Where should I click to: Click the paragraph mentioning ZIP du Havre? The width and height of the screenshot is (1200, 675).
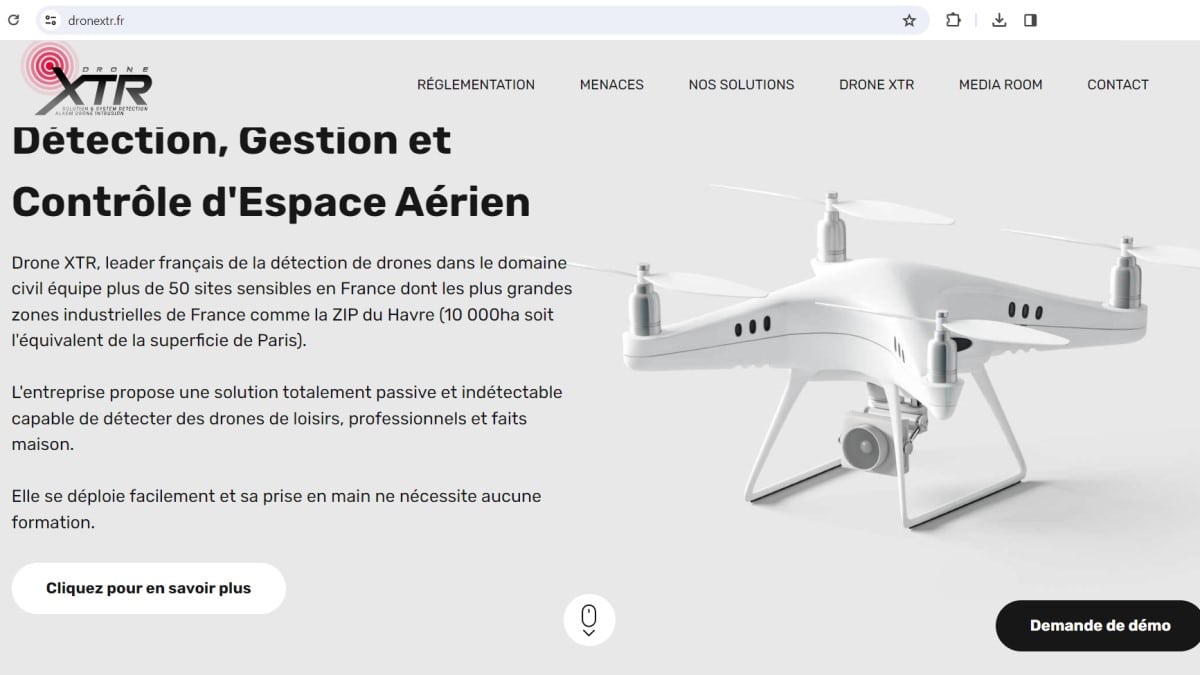292,302
